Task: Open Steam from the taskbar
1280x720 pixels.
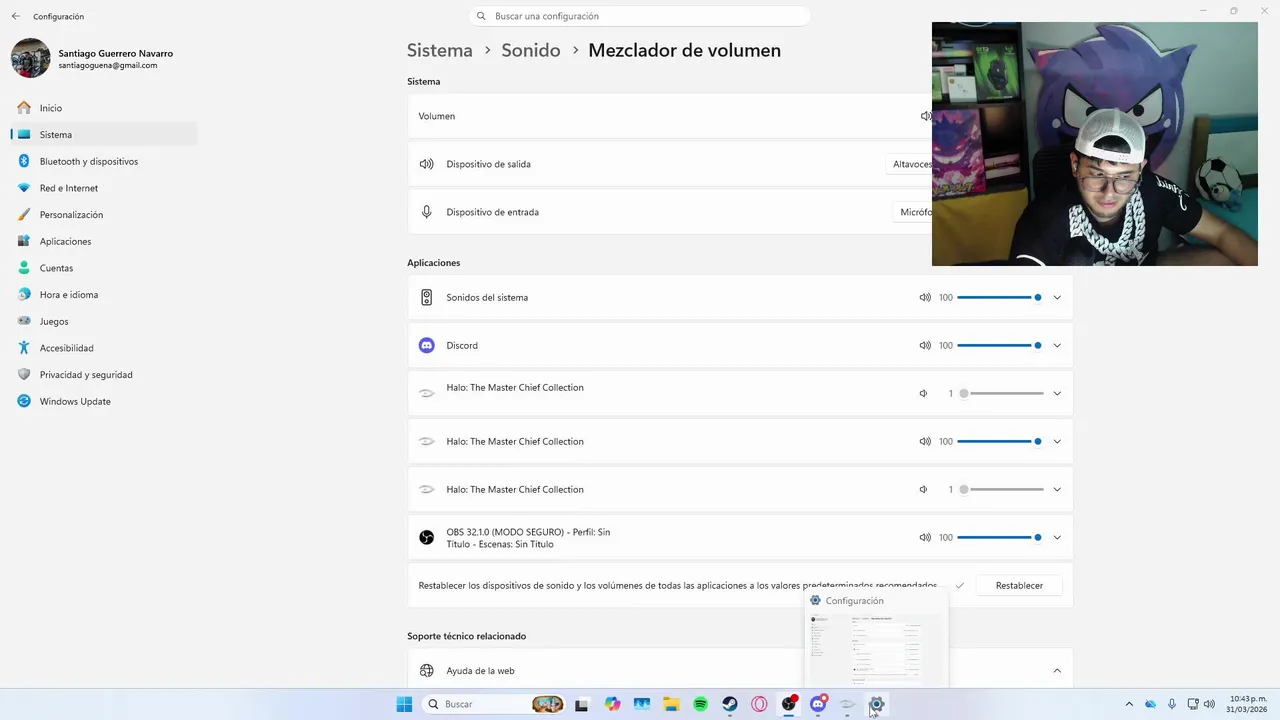Action: coord(730,704)
